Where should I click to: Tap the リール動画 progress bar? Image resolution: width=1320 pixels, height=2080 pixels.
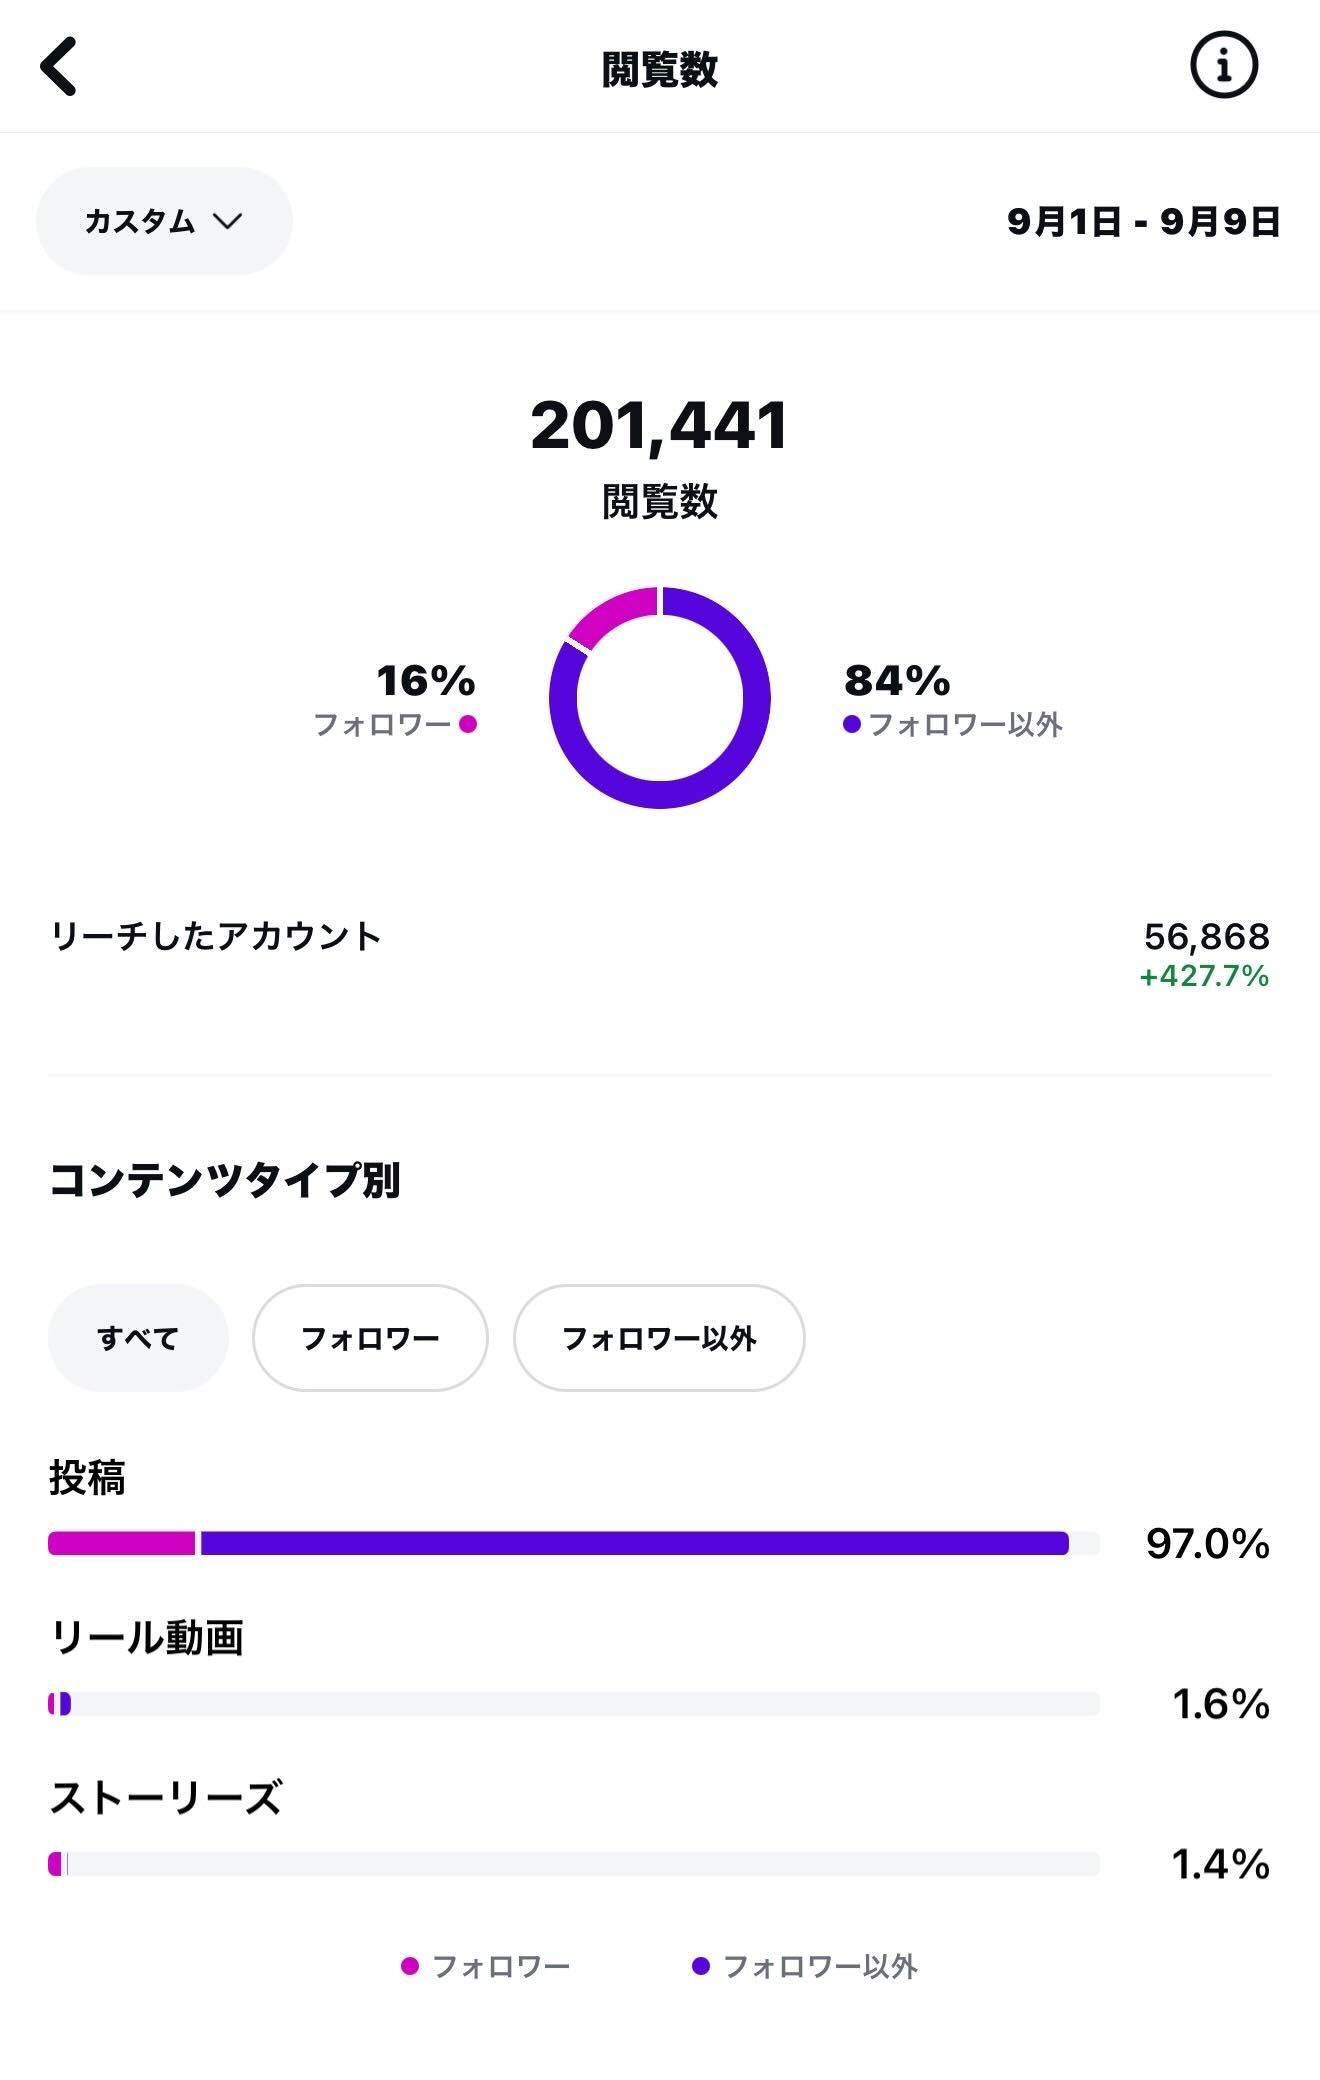coord(574,1703)
